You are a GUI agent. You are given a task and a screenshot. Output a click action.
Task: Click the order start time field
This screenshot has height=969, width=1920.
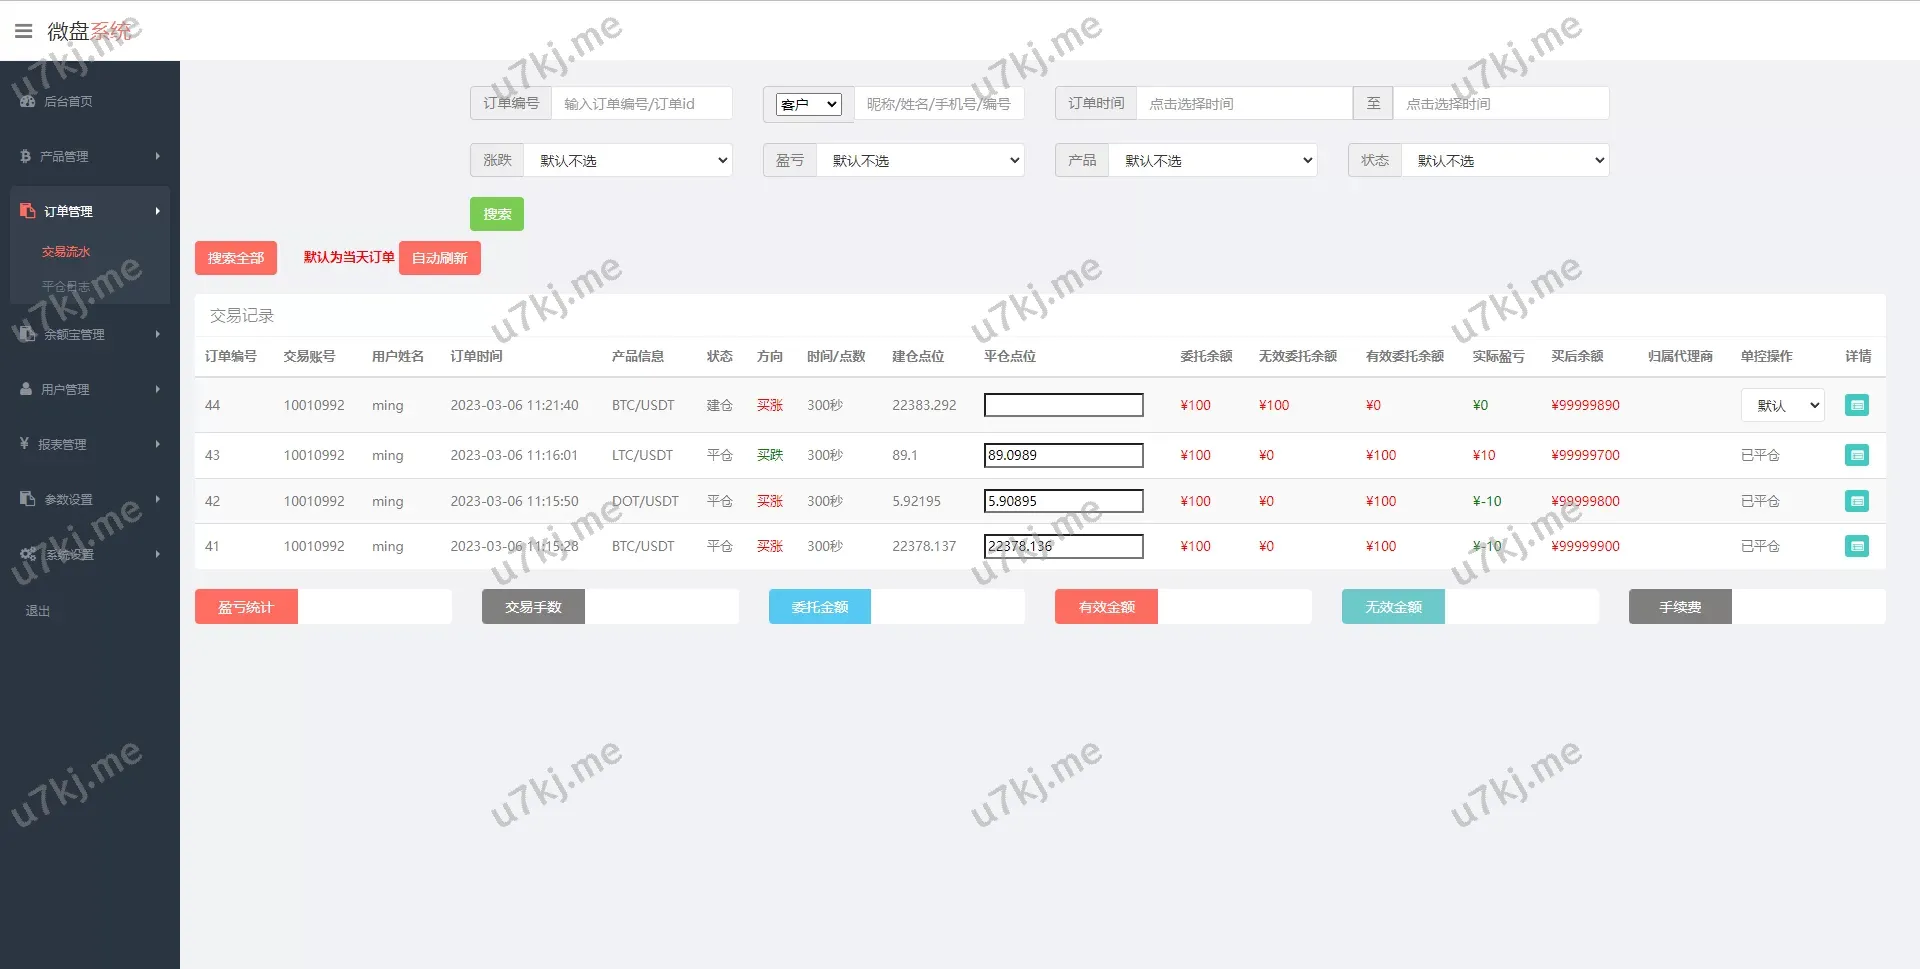1243,104
